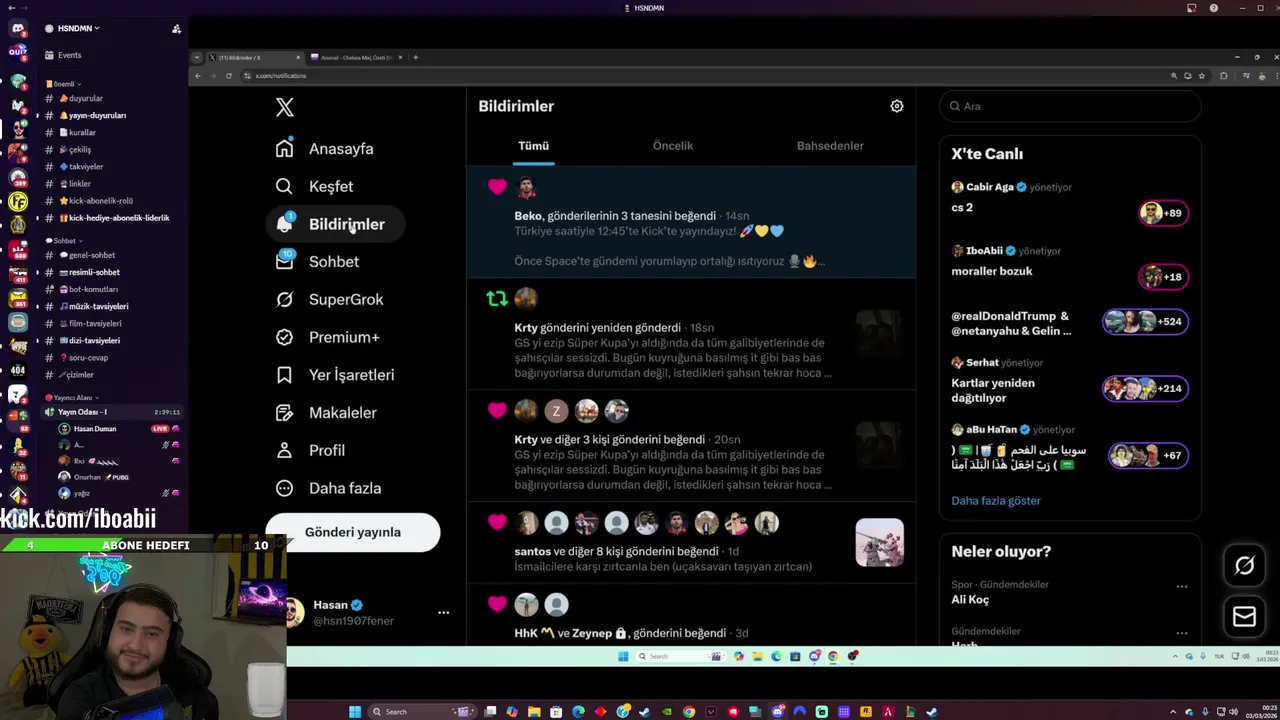The width and height of the screenshot is (1280, 720).
Task: Open the Windows Start button on taskbar
Action: pyautogui.click(x=354, y=712)
